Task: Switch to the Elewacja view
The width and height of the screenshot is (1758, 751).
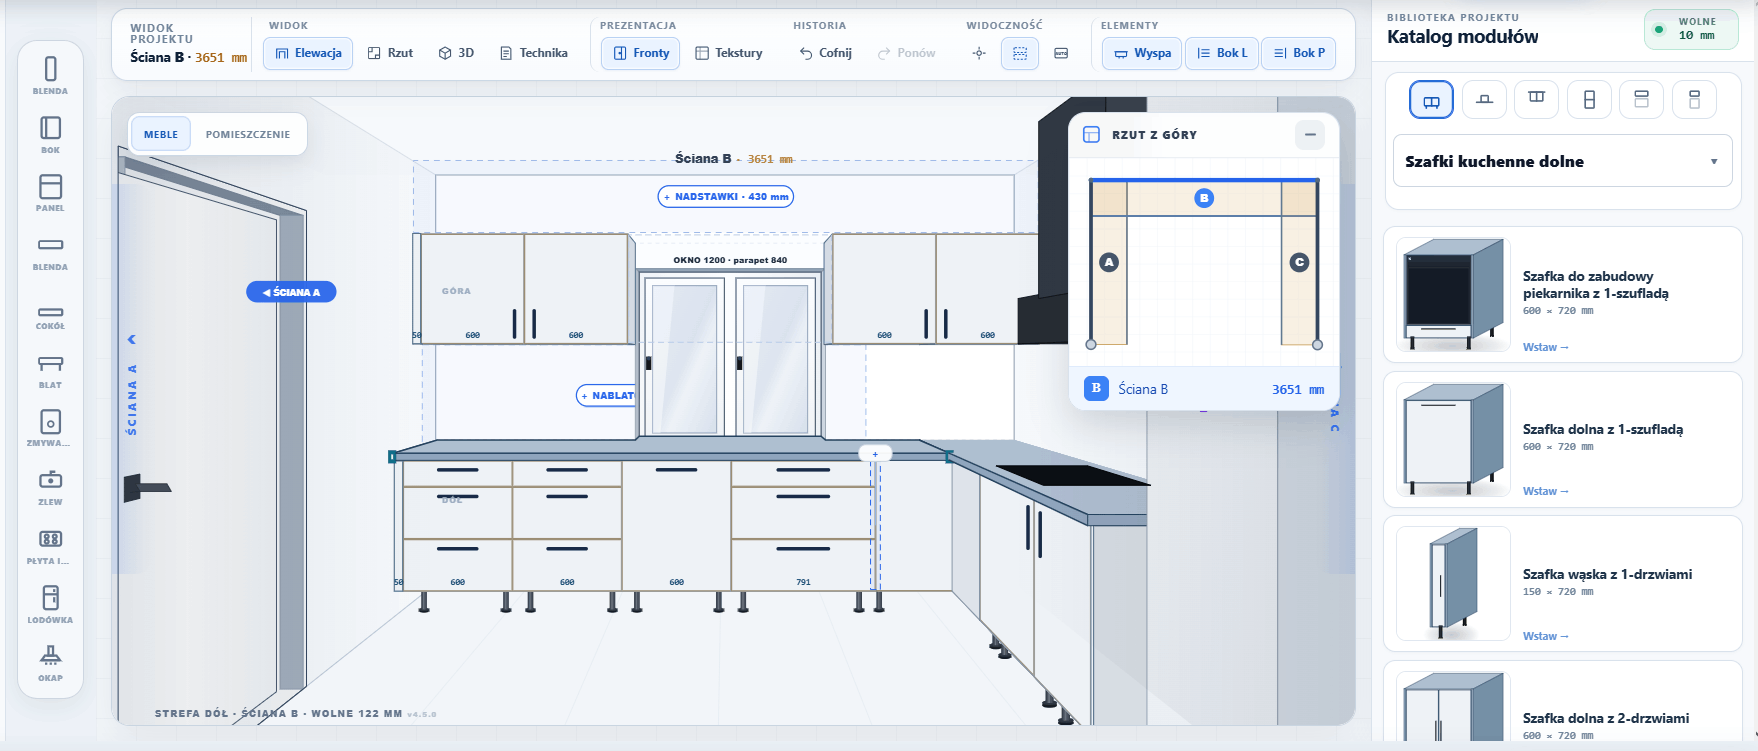Action: pyautogui.click(x=308, y=53)
